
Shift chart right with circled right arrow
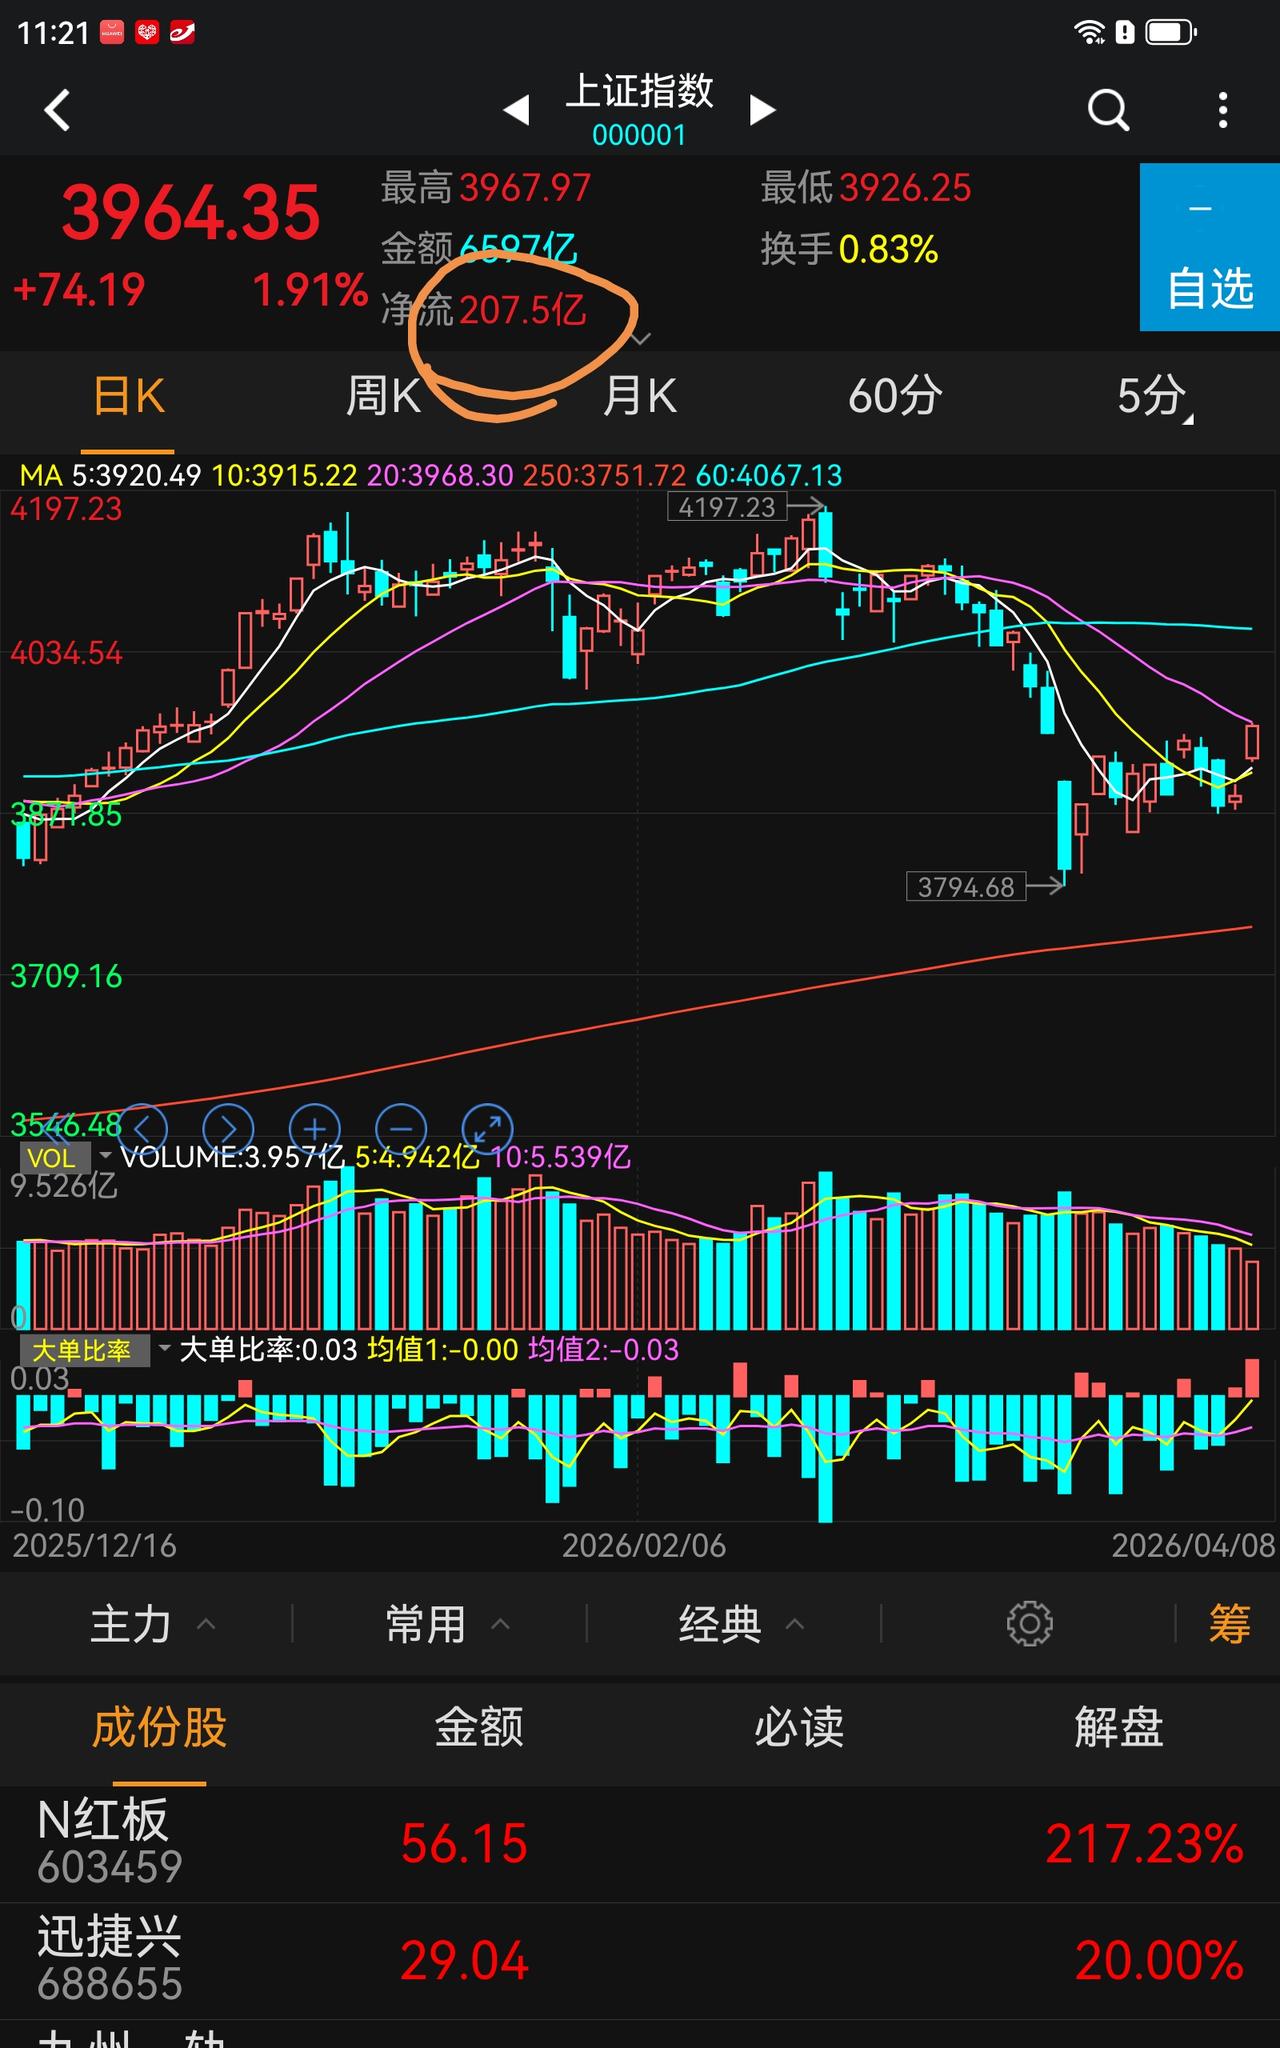(x=228, y=1129)
